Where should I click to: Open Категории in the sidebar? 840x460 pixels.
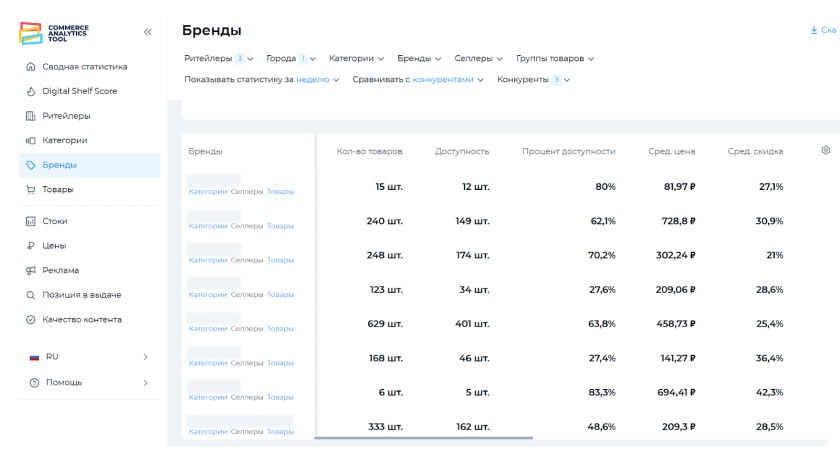coord(65,140)
